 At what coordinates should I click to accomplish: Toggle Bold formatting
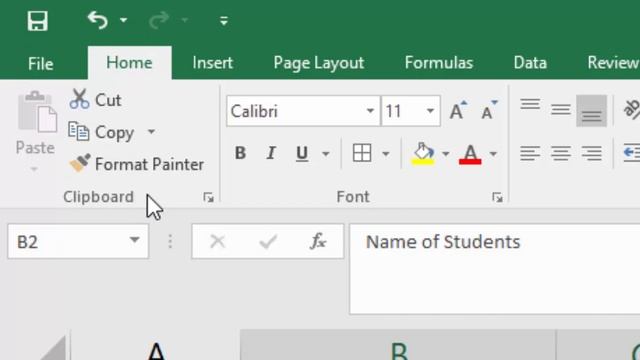tap(240, 153)
